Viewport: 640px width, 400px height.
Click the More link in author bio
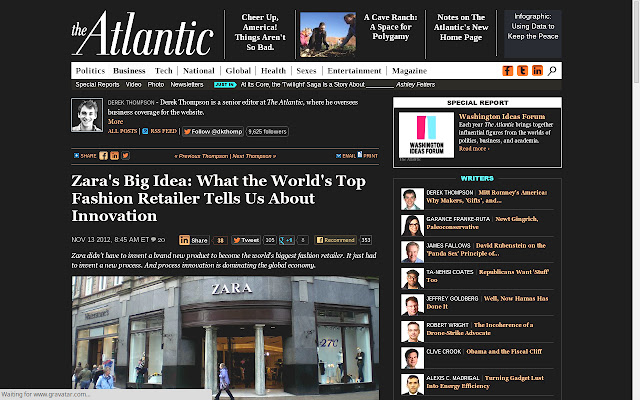click(116, 122)
